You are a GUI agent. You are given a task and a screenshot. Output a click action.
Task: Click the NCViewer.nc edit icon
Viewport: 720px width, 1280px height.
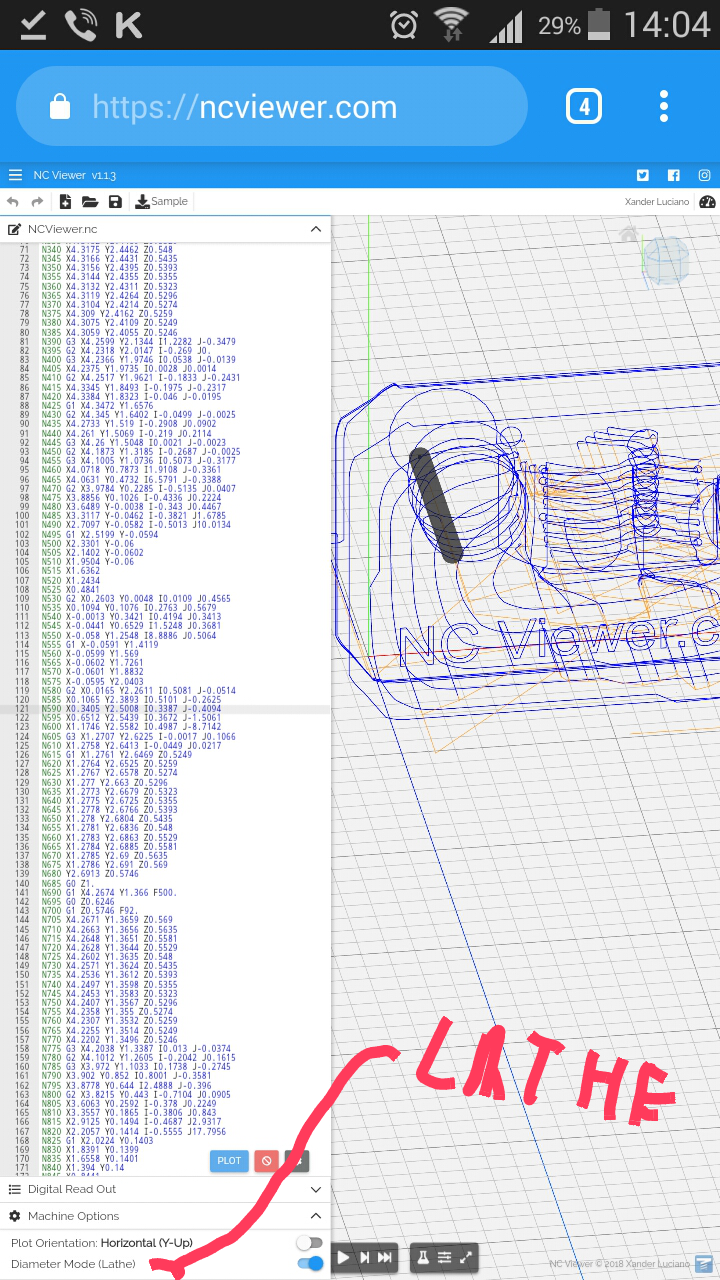point(15,229)
